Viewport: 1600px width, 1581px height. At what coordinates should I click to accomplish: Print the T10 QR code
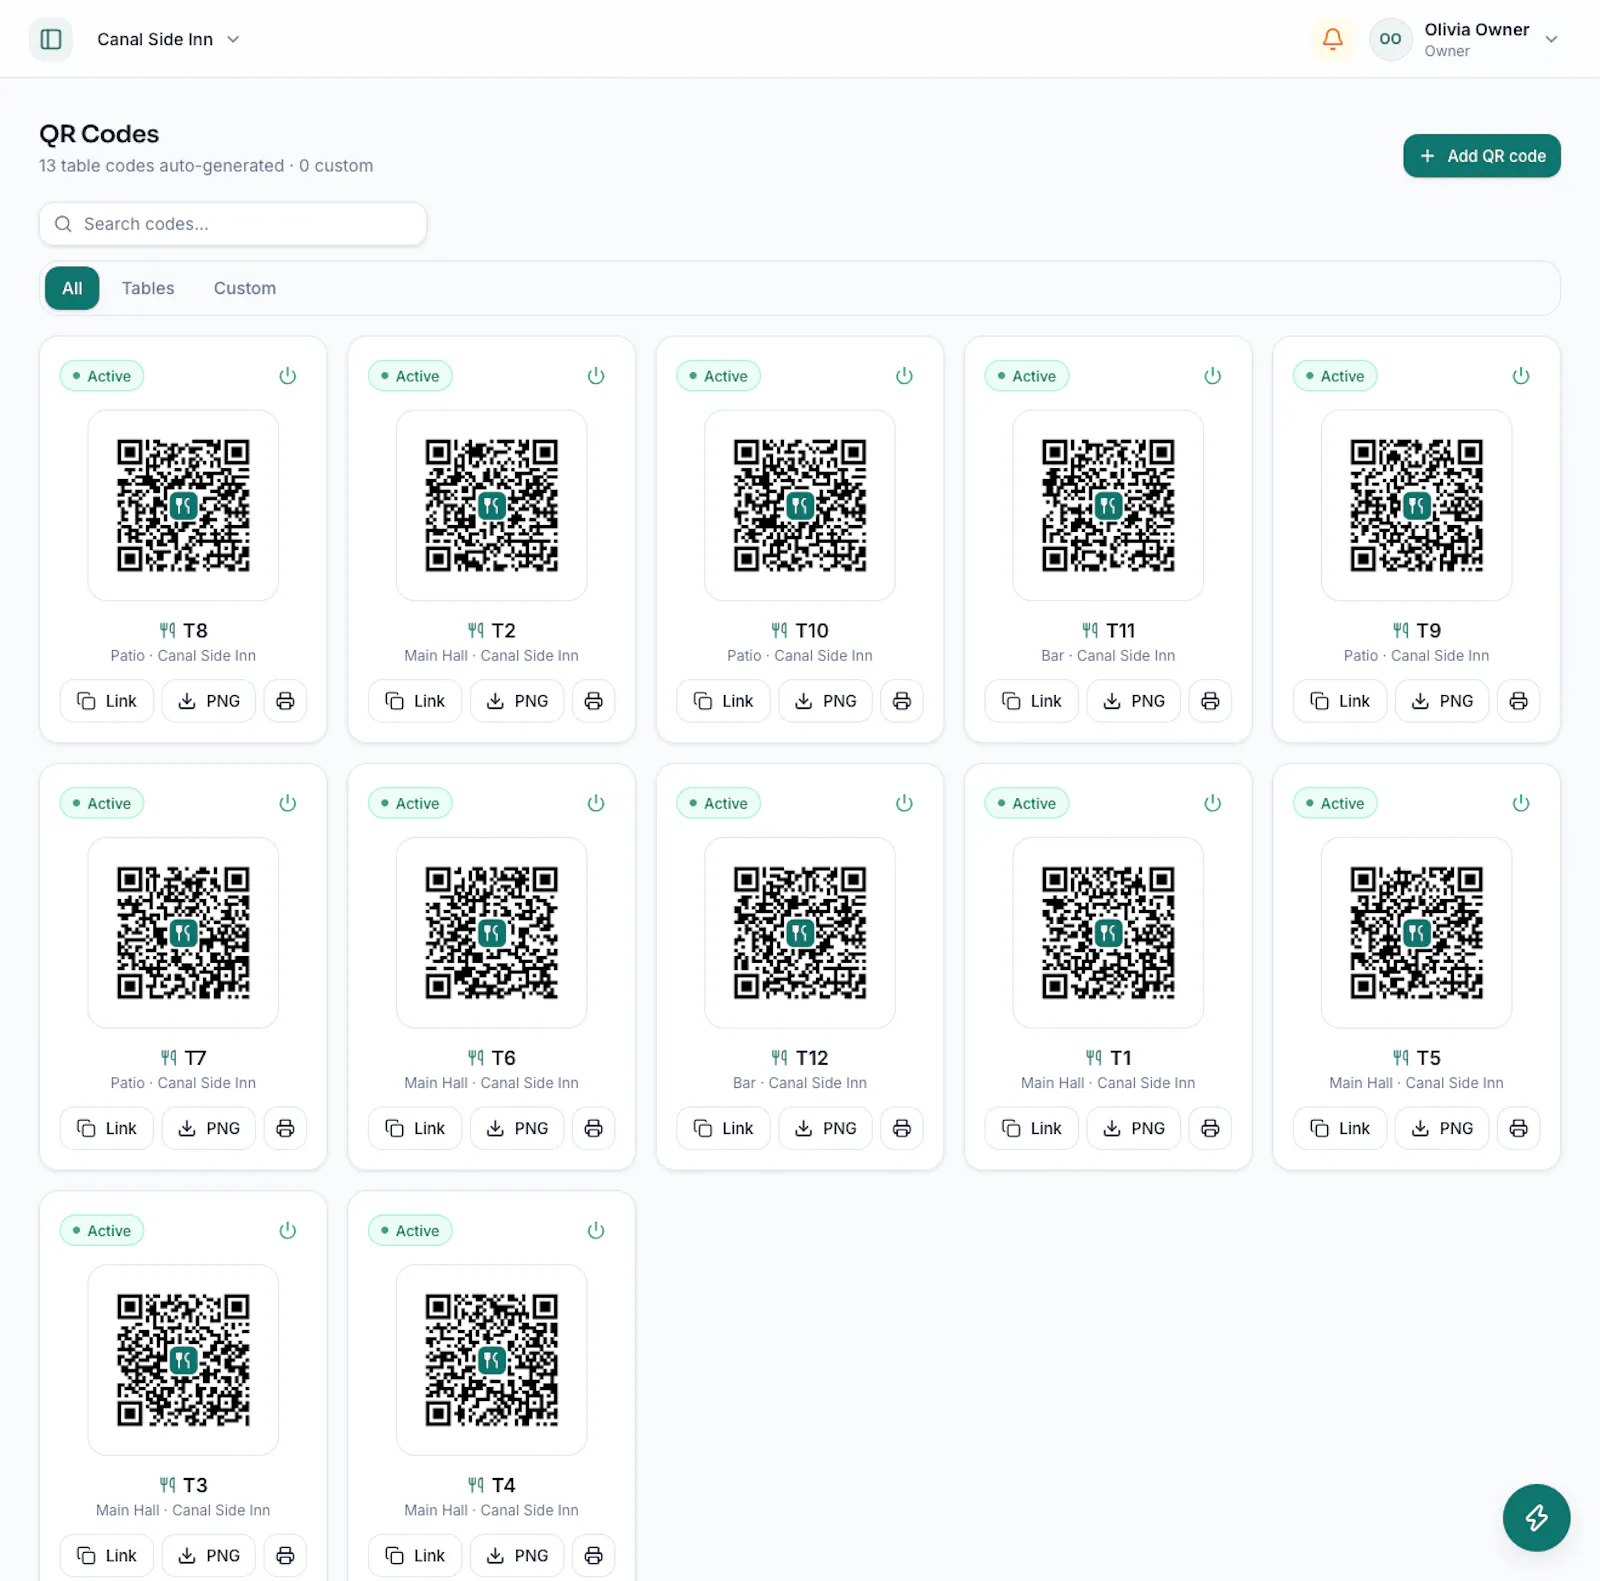coord(902,701)
